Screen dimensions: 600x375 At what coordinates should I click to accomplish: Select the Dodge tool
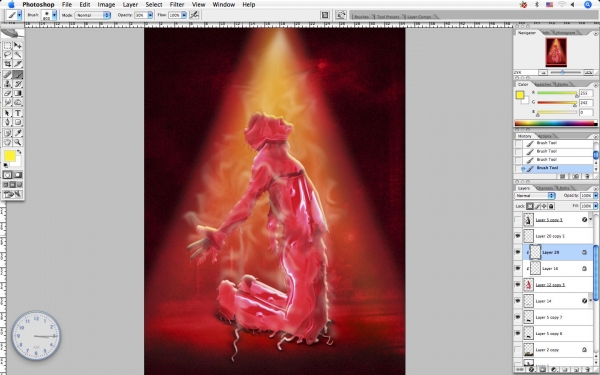(18, 102)
